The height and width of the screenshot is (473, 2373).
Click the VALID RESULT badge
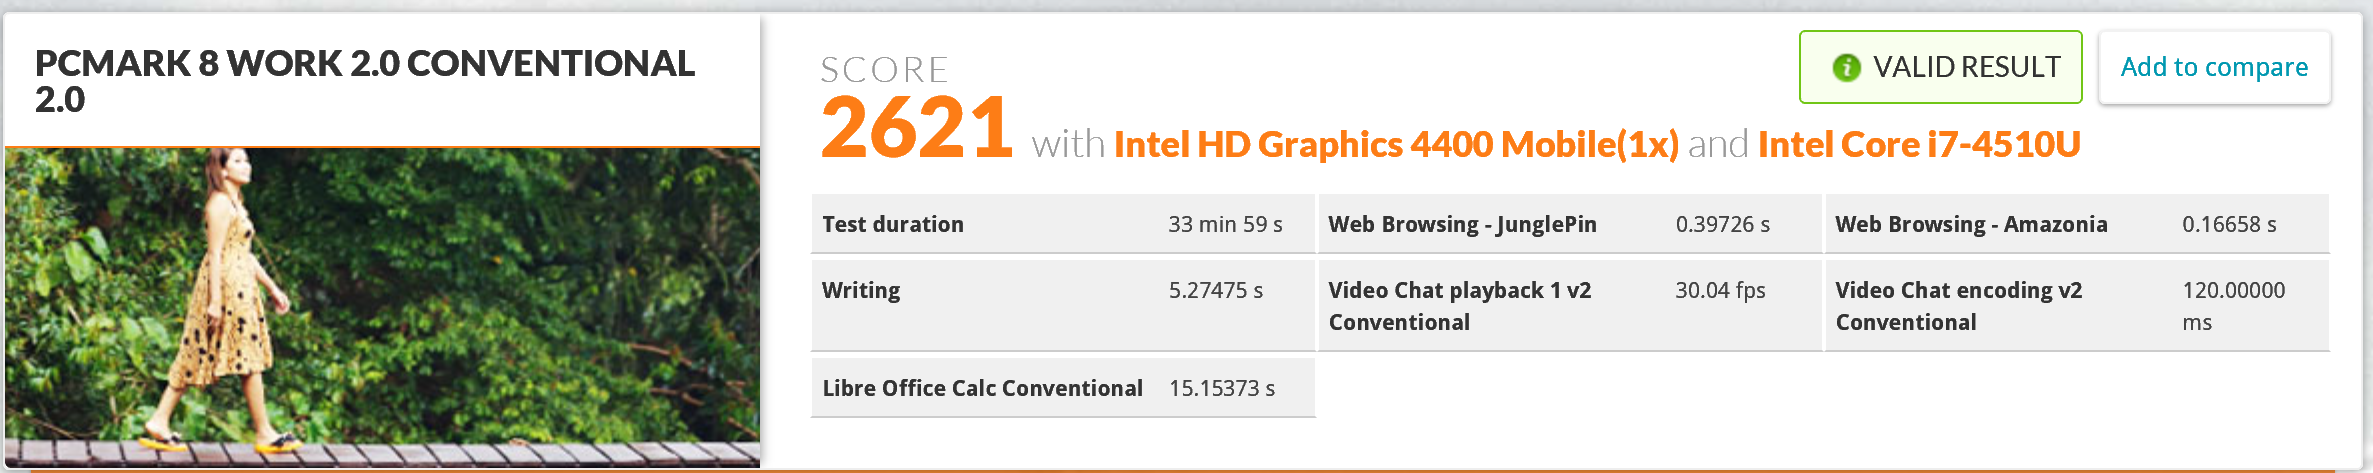point(1941,67)
